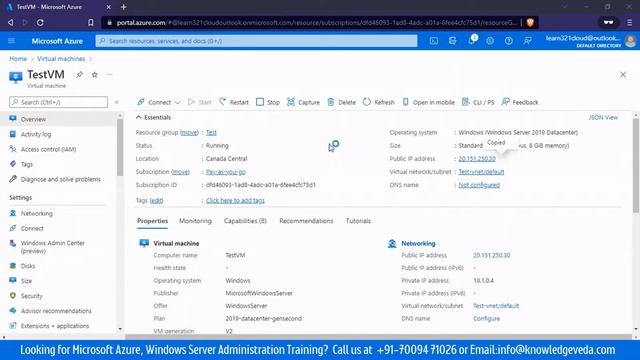The height and width of the screenshot is (360, 640).
Task: Open the Azure portal hamburger menu
Action: pos(11,41)
